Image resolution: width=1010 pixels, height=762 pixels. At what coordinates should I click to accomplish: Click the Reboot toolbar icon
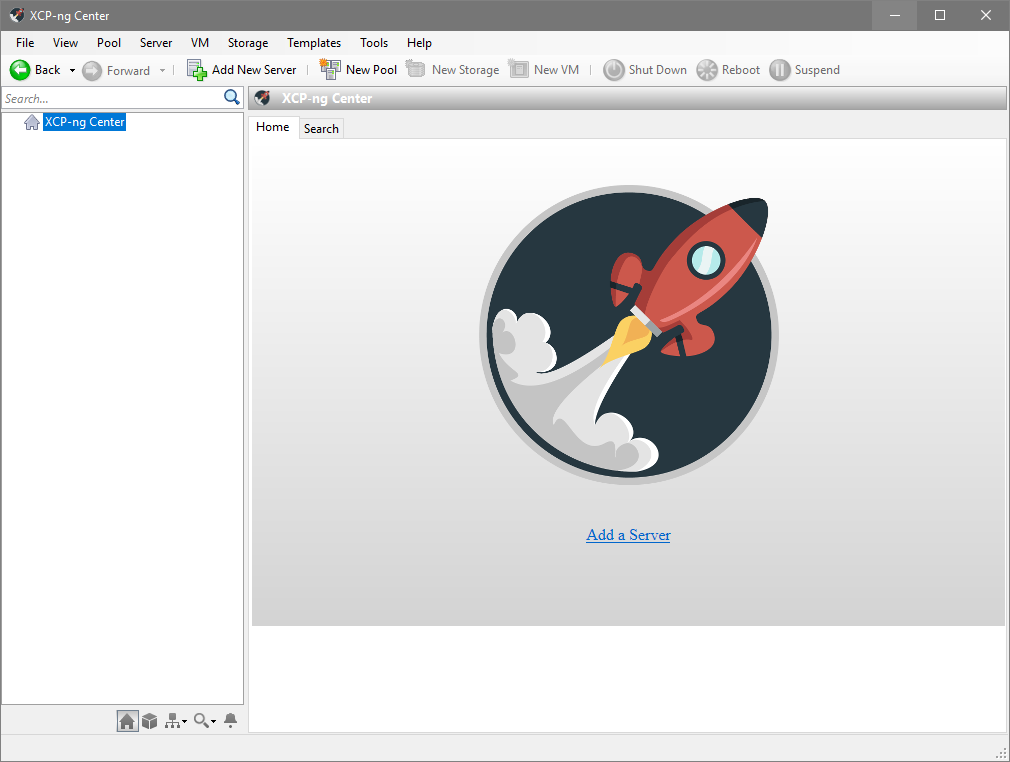pos(707,70)
